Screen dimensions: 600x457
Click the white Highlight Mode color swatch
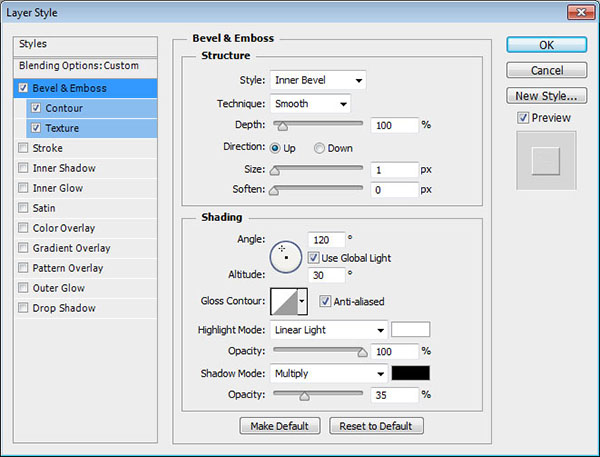point(410,330)
